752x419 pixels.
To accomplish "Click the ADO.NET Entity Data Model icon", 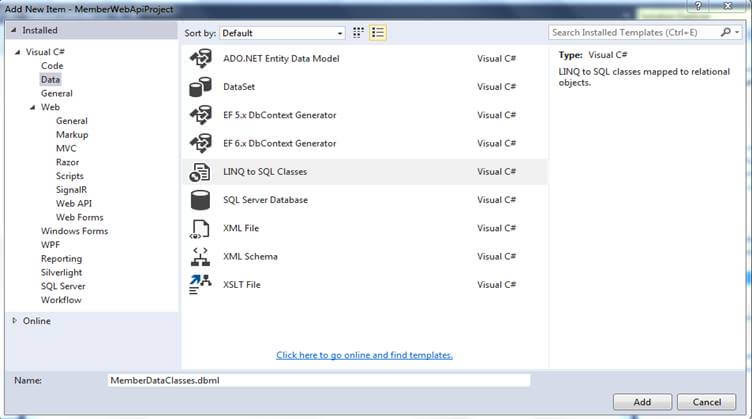I will click(x=200, y=59).
